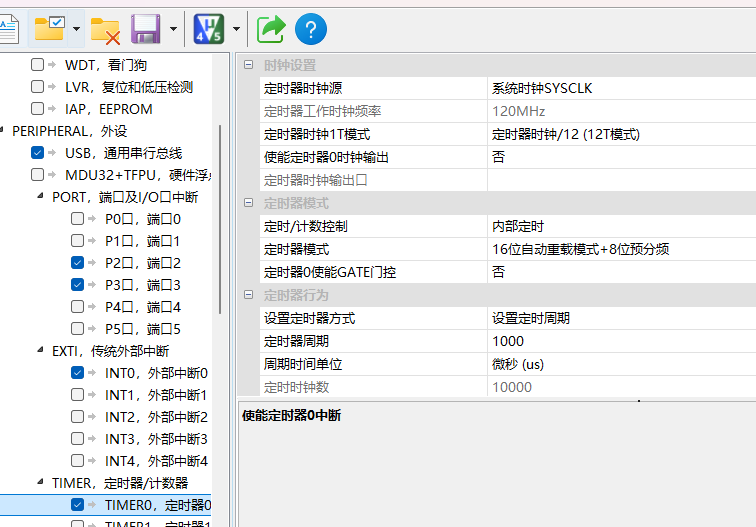Change period time unit value 微秒 (us)
The width and height of the screenshot is (756, 527).
(x=621, y=364)
